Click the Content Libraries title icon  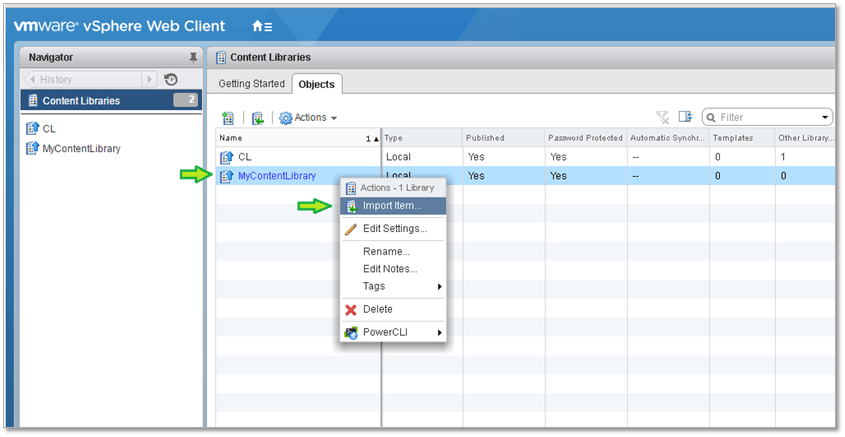coord(220,58)
